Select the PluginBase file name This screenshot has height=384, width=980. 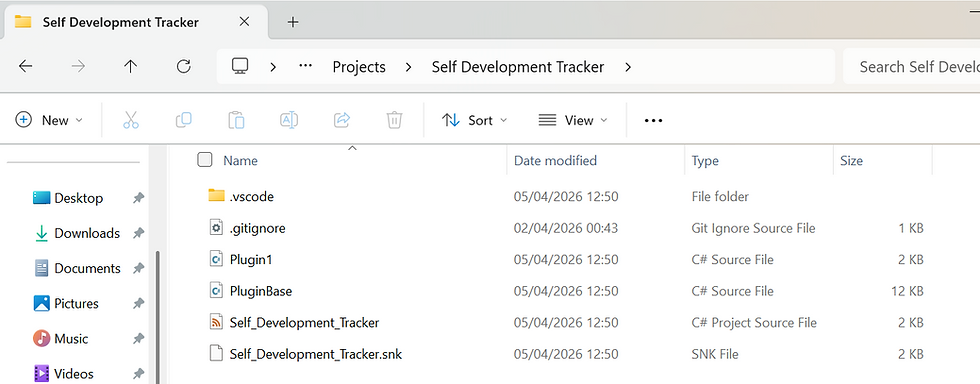[261, 291]
